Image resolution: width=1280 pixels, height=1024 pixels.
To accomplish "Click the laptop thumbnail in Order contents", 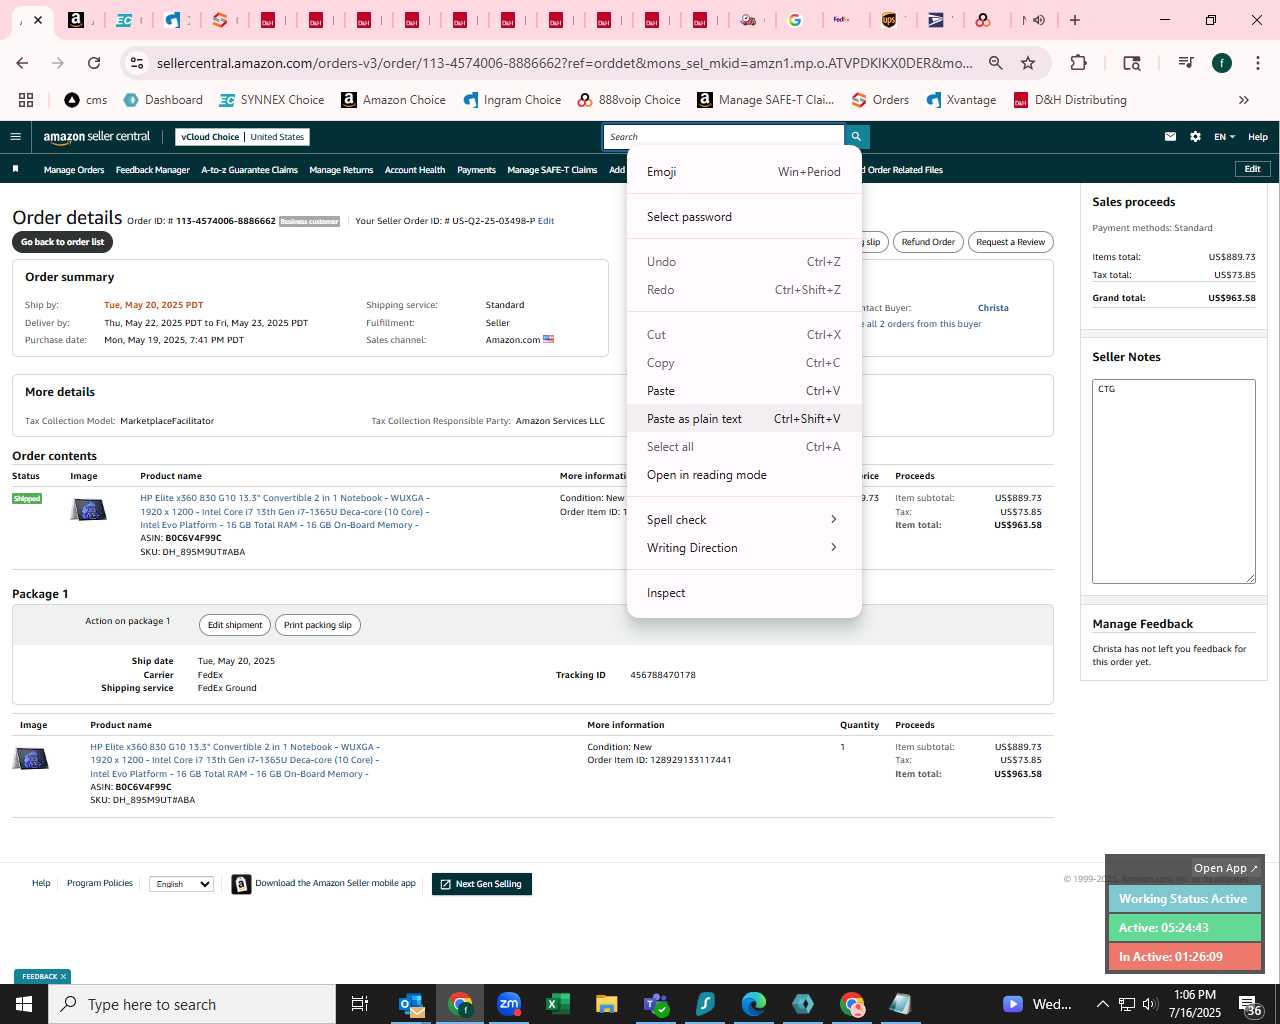I will [88, 510].
